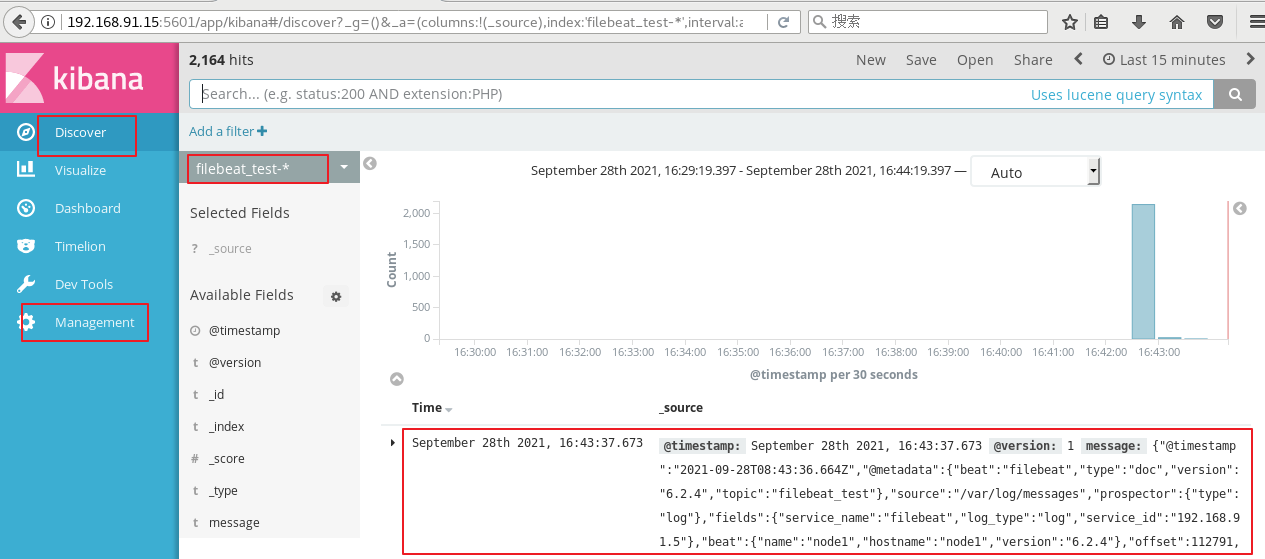The height and width of the screenshot is (559, 1265).
Task: Click Share in the top menu
Action: coord(1033,60)
